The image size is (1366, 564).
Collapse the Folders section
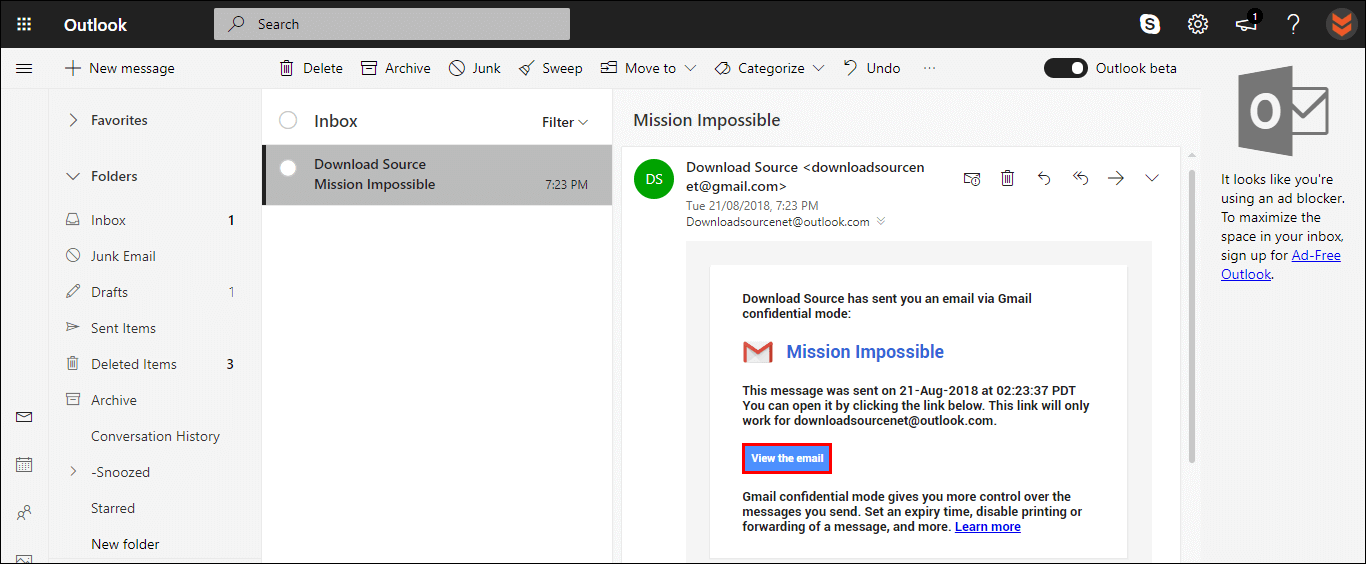72,176
